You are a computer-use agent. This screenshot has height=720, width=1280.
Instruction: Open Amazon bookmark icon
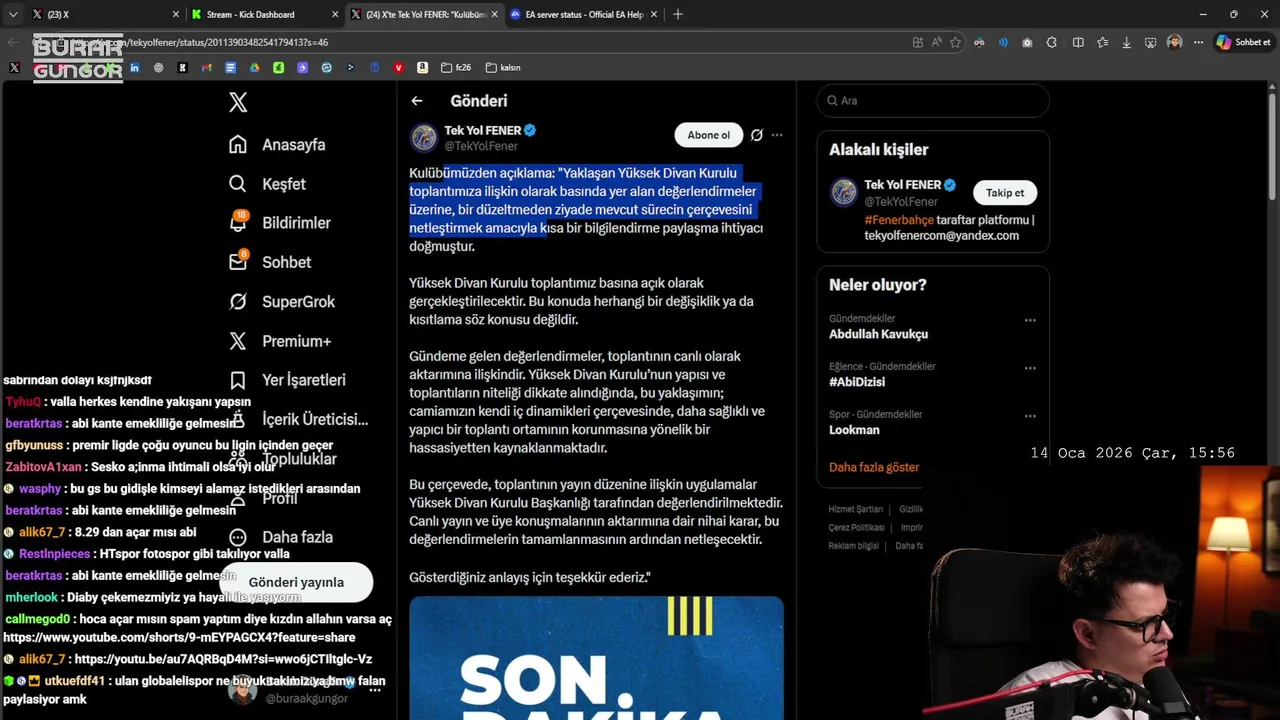coord(422,68)
